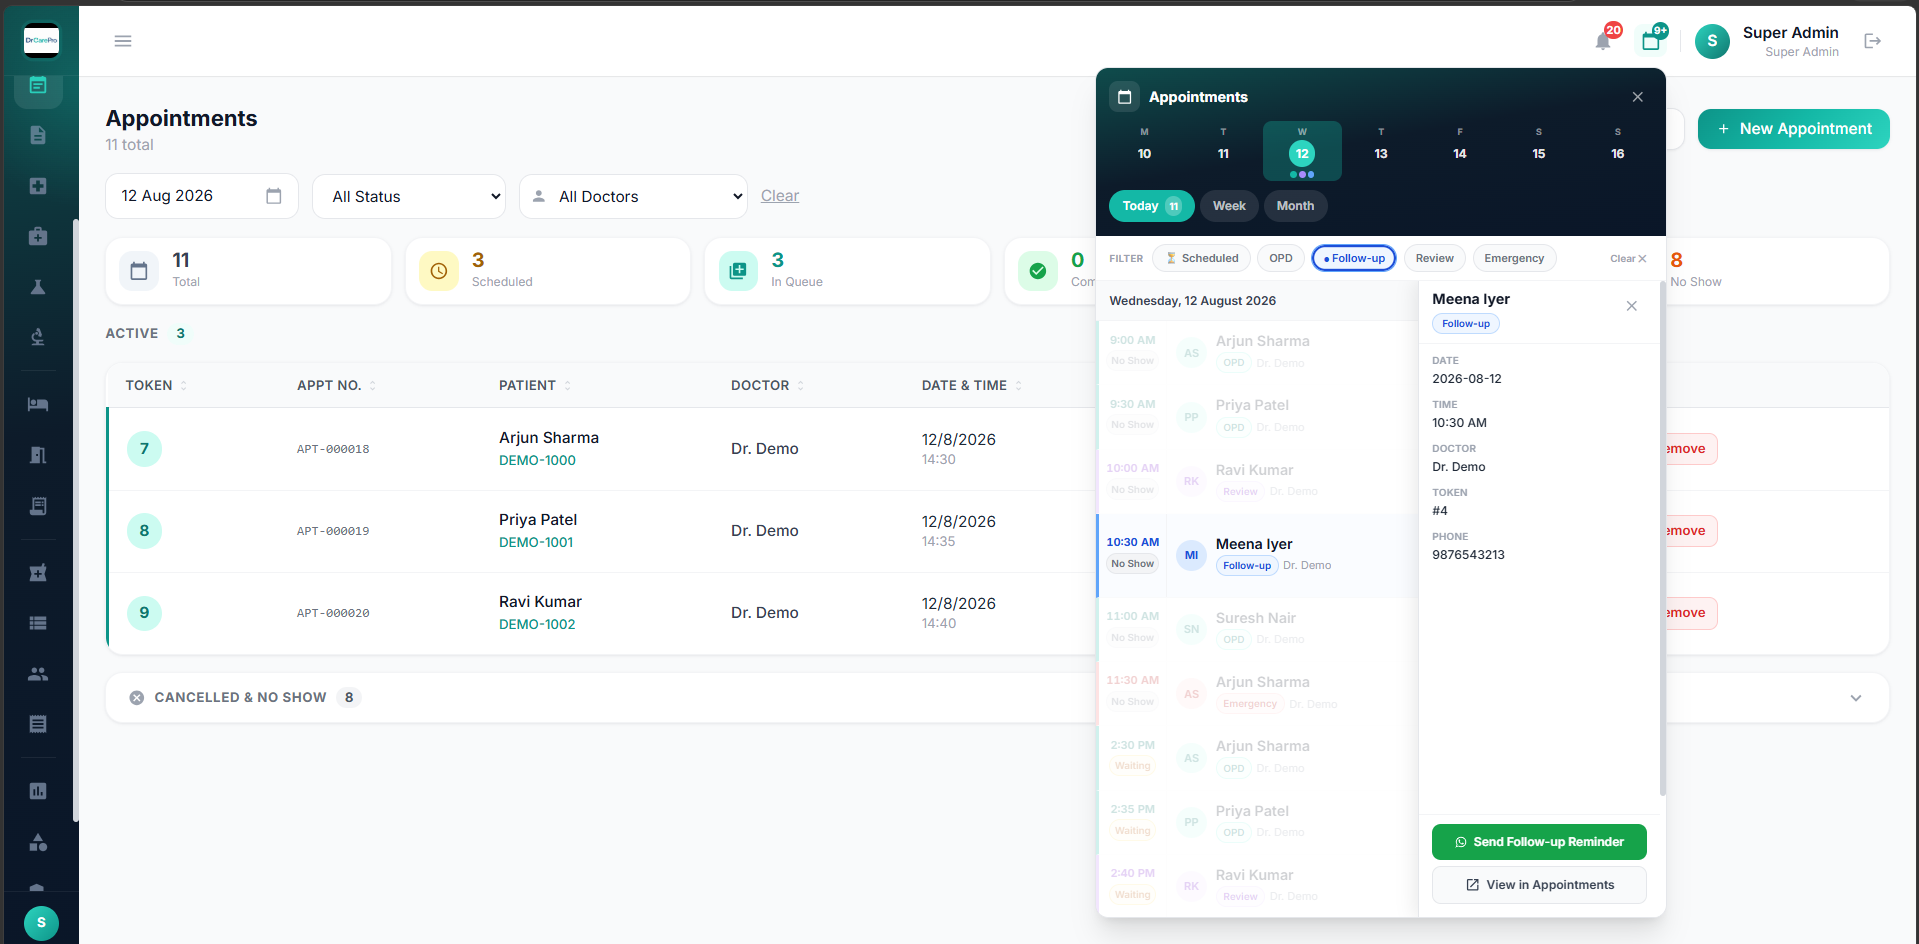This screenshot has width=1919, height=944.
Task: Sort by Date & Time column
Action: click(x=971, y=385)
